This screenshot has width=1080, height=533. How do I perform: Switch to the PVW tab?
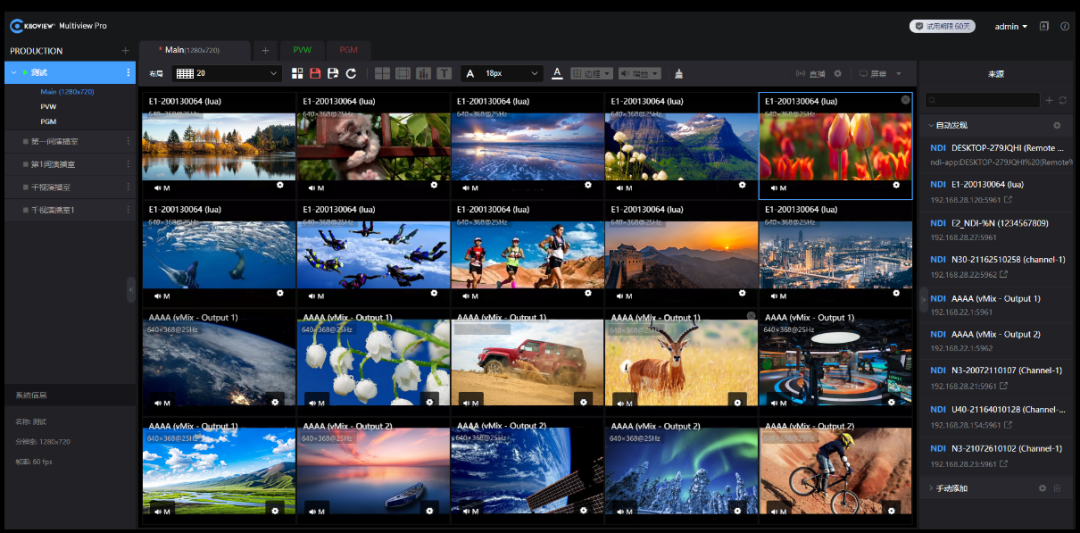click(x=302, y=50)
